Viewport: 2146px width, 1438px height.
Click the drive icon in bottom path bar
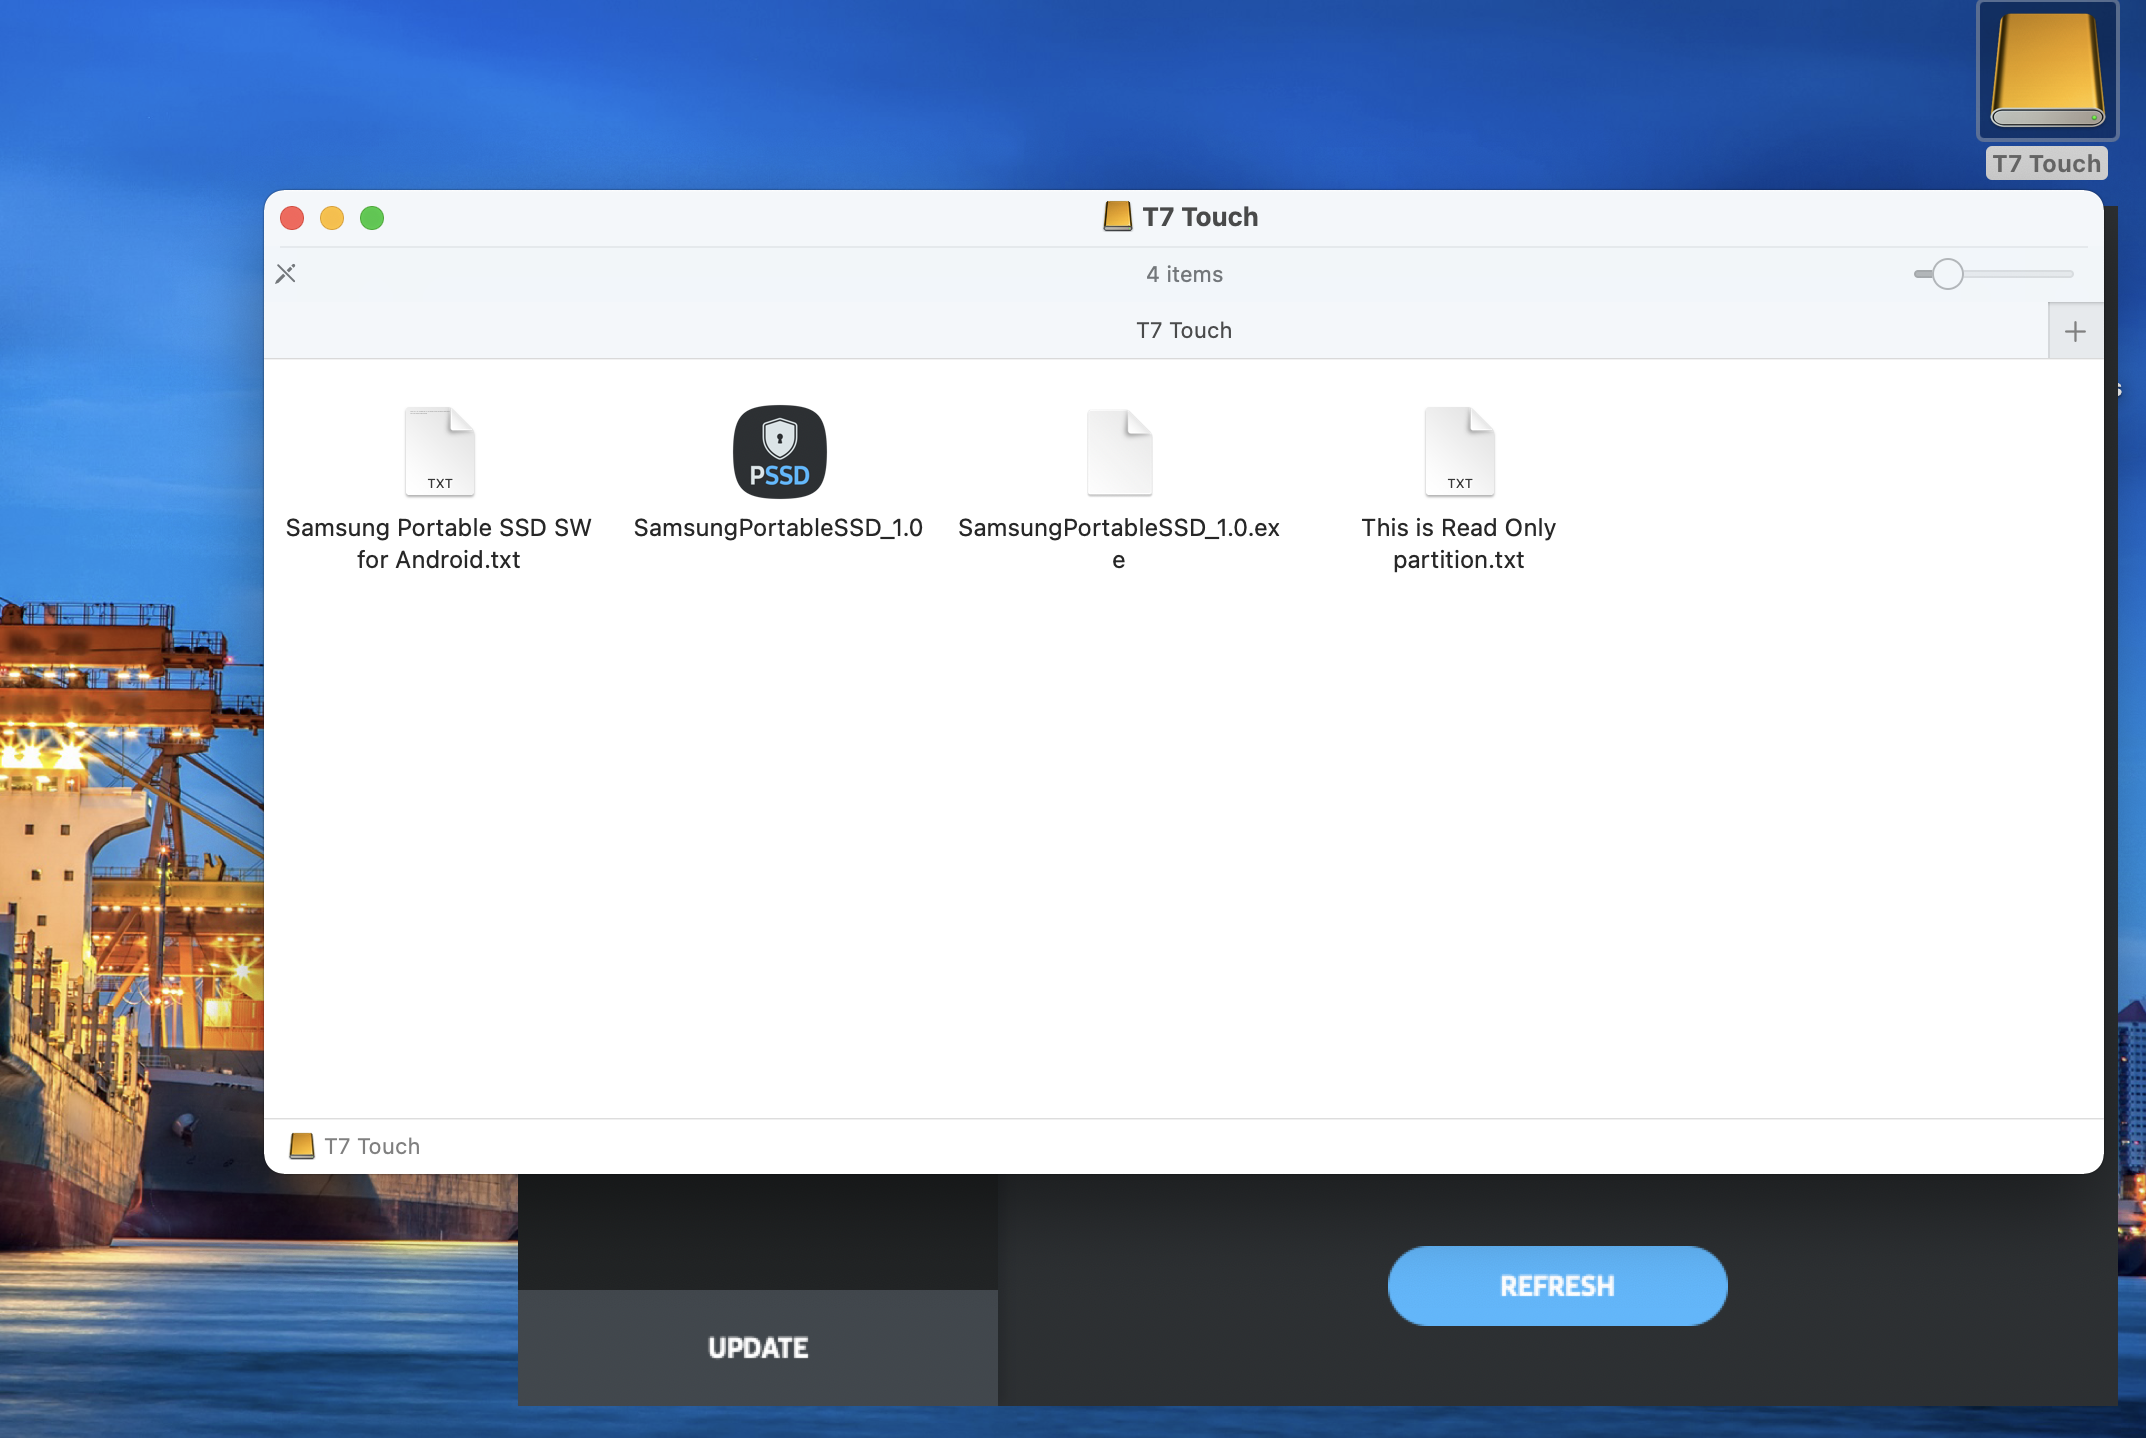click(x=301, y=1146)
